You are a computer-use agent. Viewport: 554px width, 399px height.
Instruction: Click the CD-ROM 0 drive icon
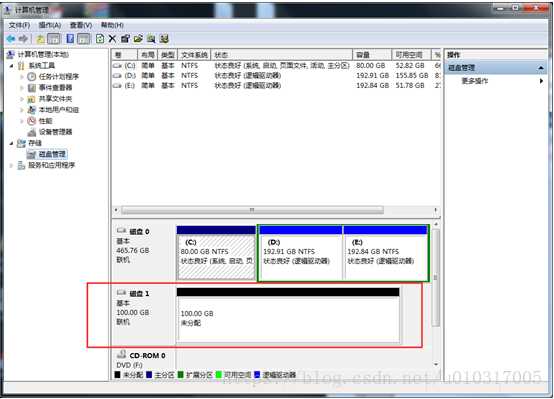[122, 354]
